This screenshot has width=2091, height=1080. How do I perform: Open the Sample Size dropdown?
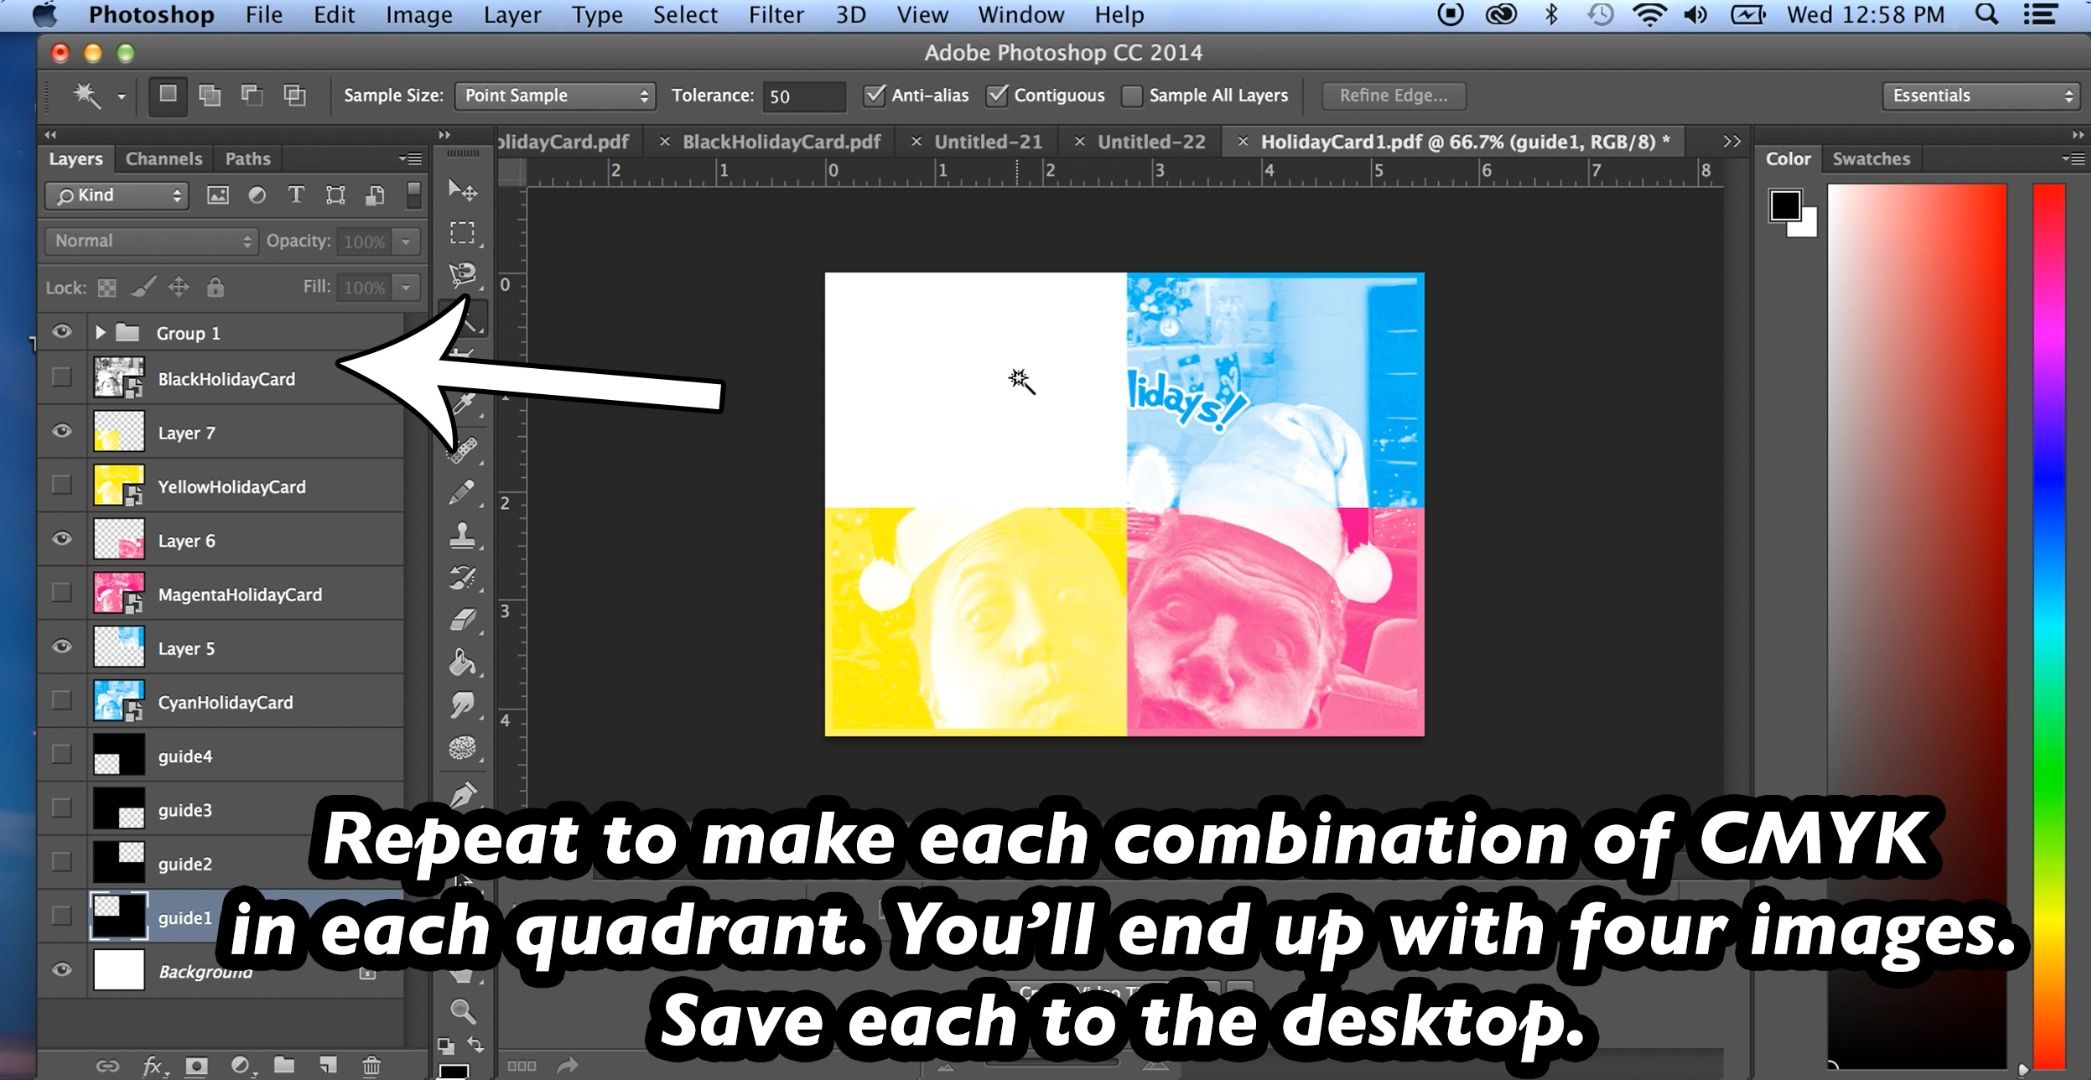pos(555,96)
